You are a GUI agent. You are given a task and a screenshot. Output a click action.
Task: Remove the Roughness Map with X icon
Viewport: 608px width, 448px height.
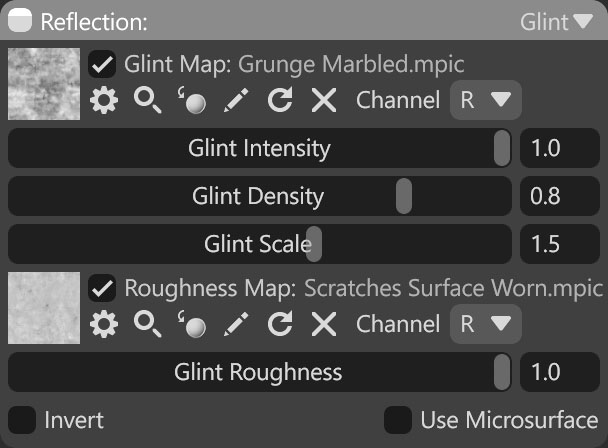pyautogui.click(x=324, y=324)
